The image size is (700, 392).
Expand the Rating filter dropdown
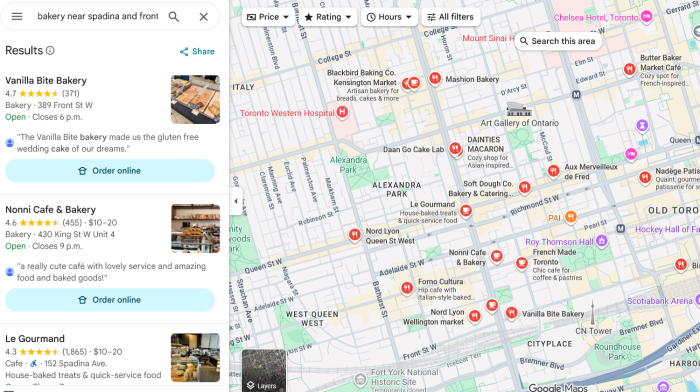(328, 17)
